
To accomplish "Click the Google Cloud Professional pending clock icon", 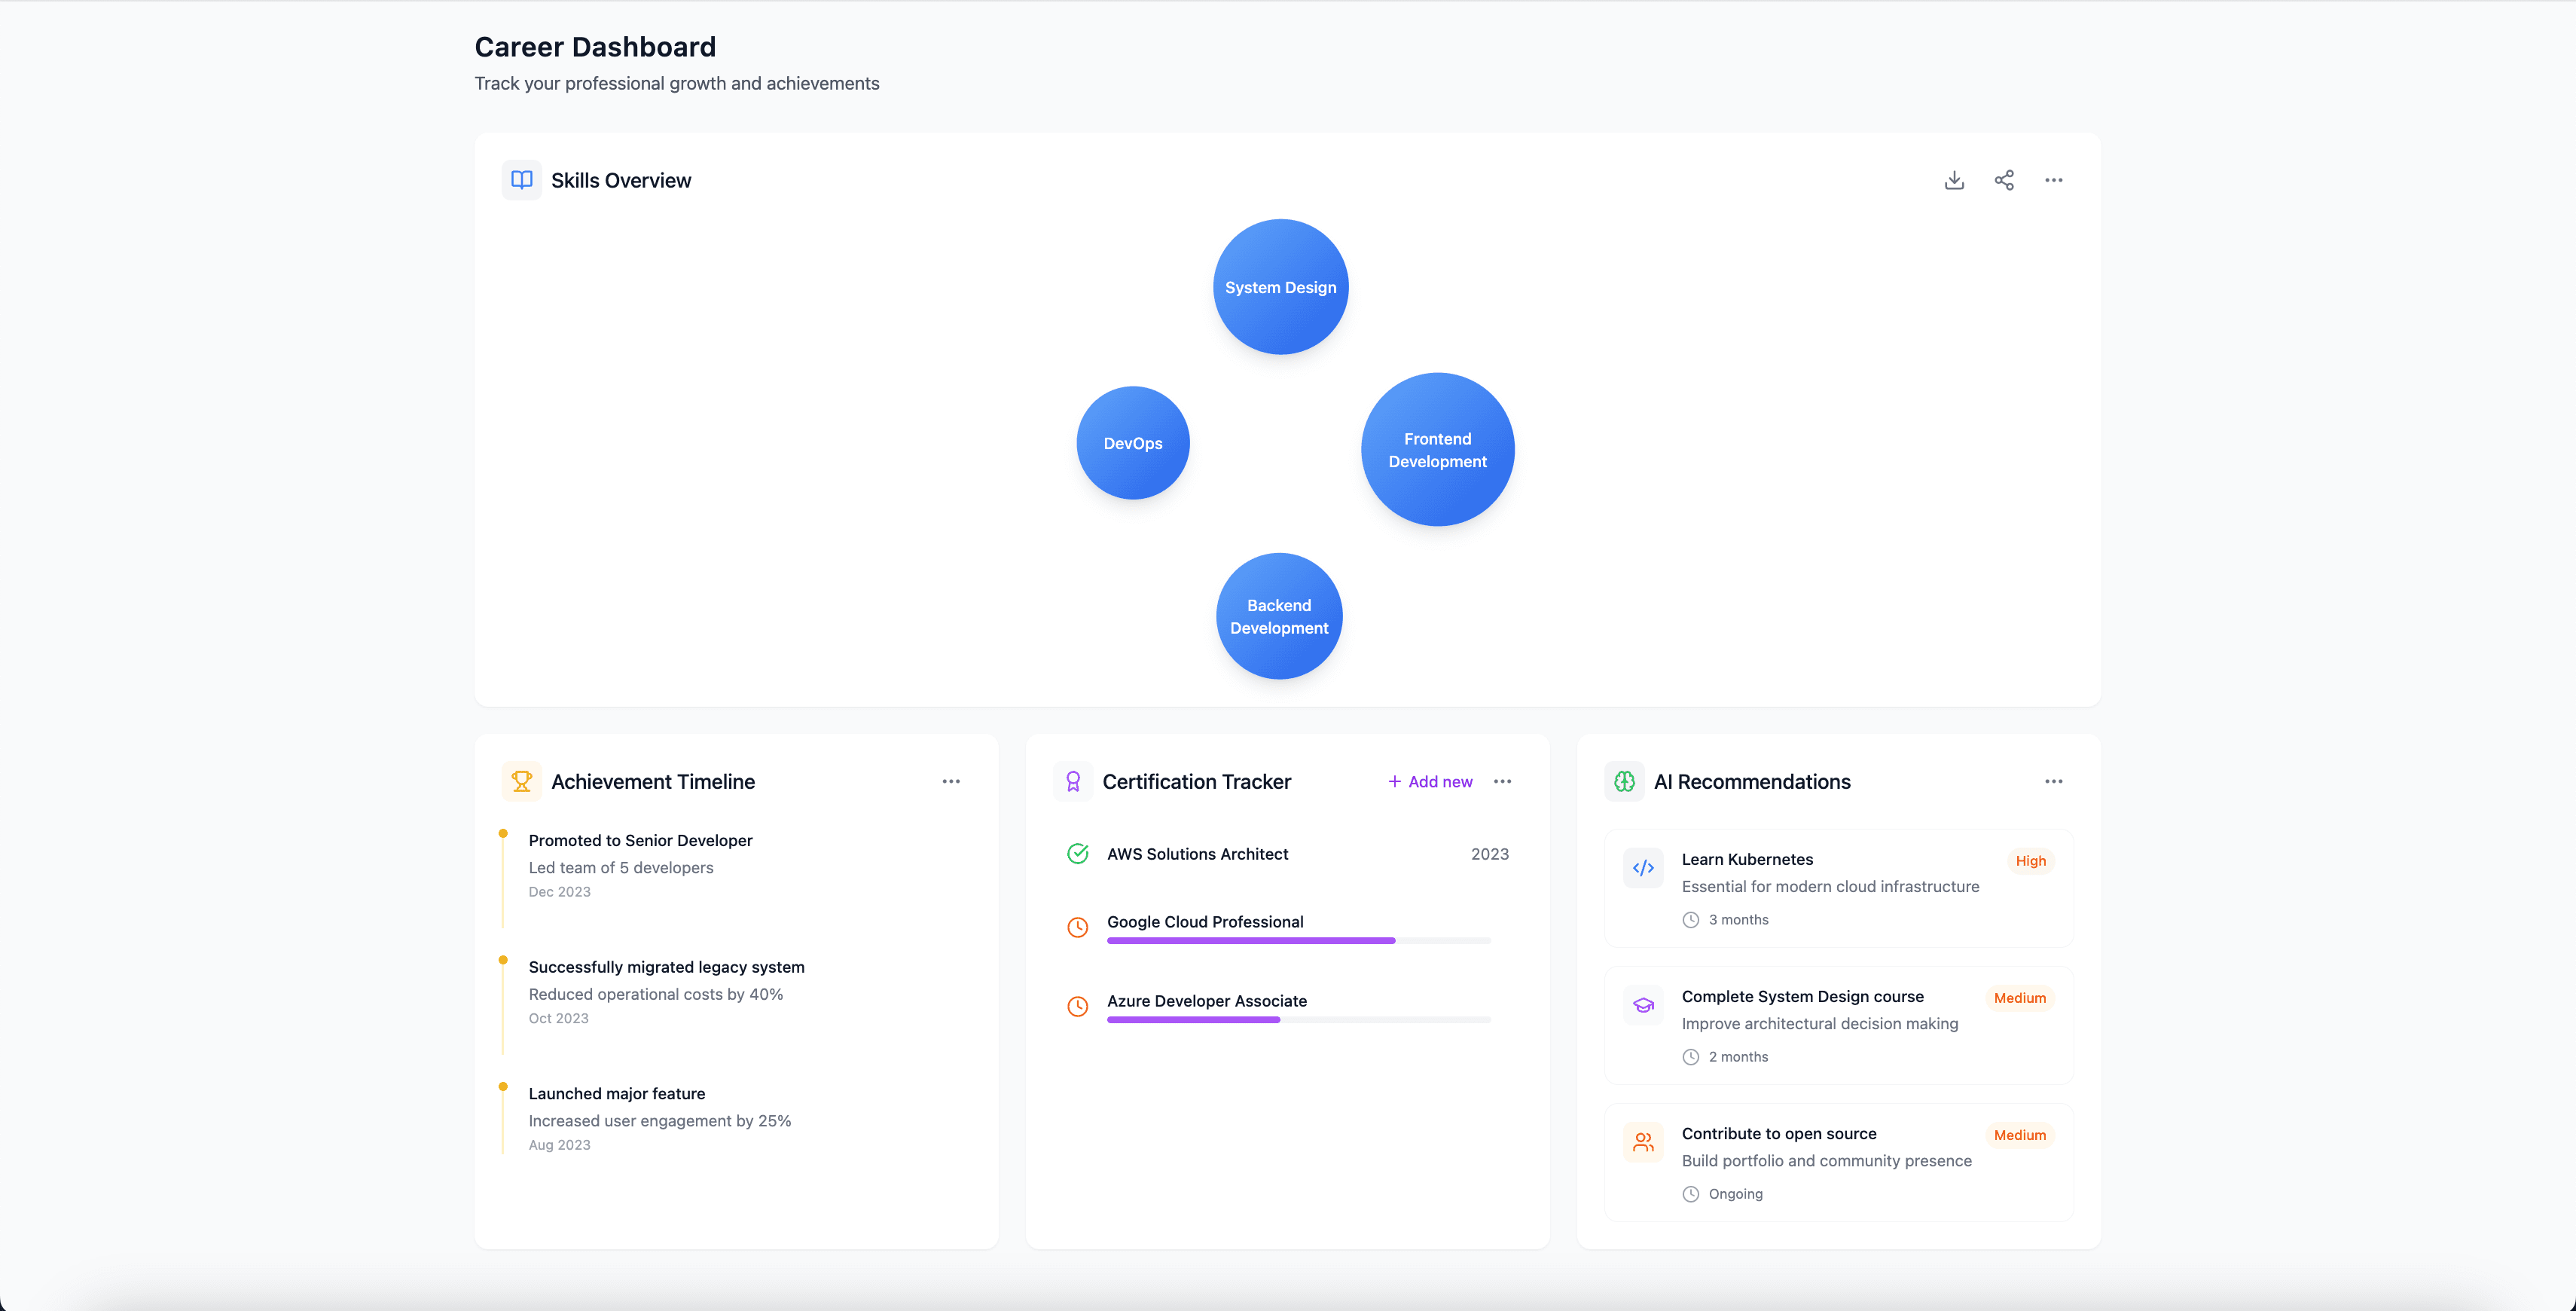I will pyautogui.click(x=1077, y=928).
